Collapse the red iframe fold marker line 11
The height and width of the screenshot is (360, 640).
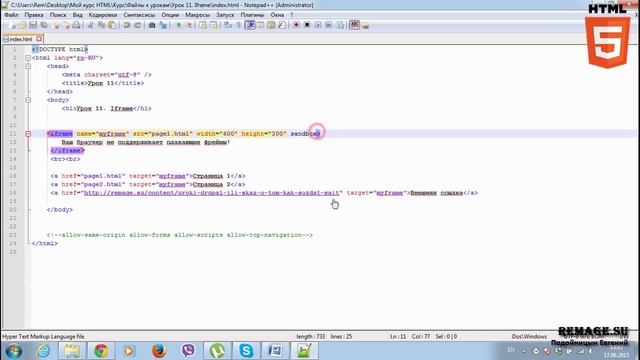point(28,133)
